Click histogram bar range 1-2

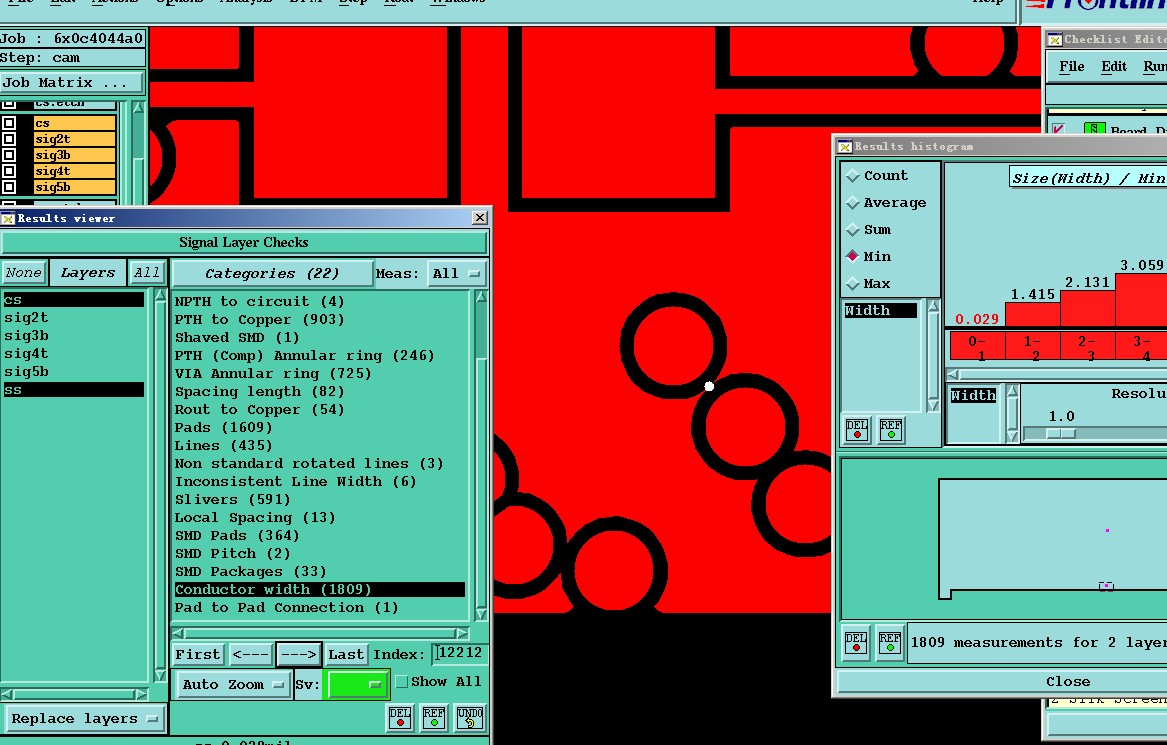coord(1032,347)
